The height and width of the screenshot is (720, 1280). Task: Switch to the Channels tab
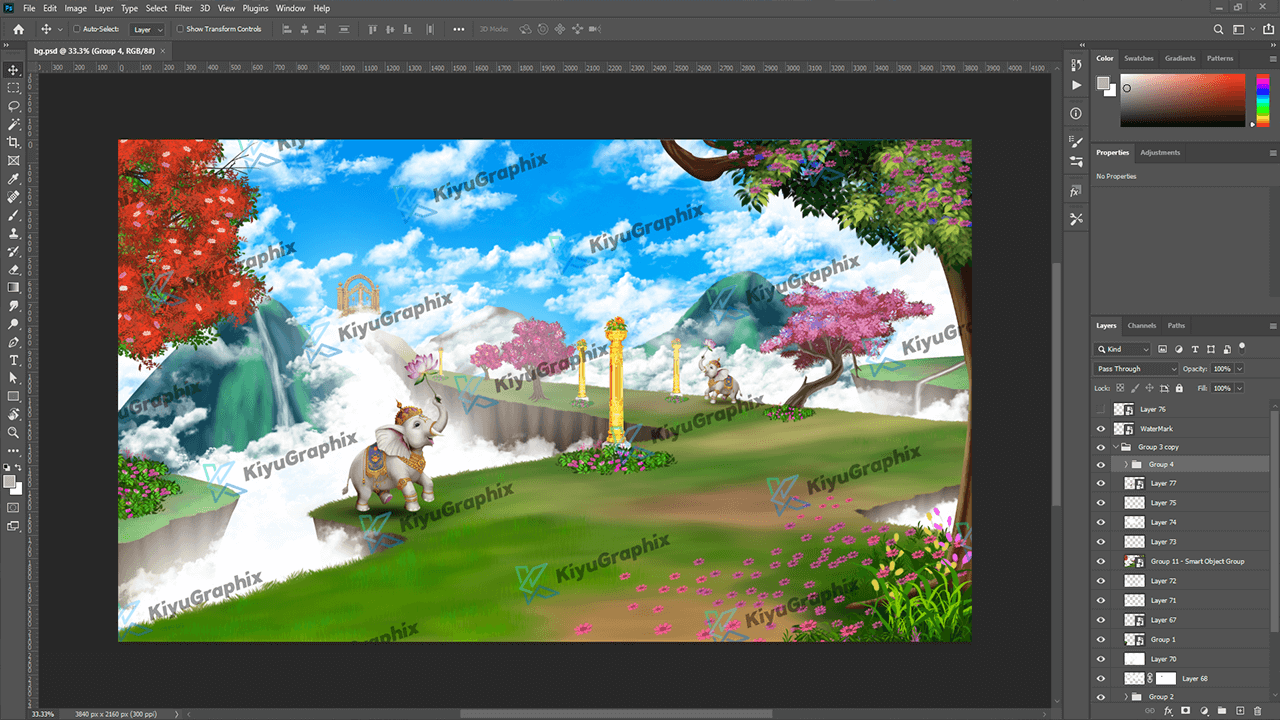pyautogui.click(x=1141, y=325)
